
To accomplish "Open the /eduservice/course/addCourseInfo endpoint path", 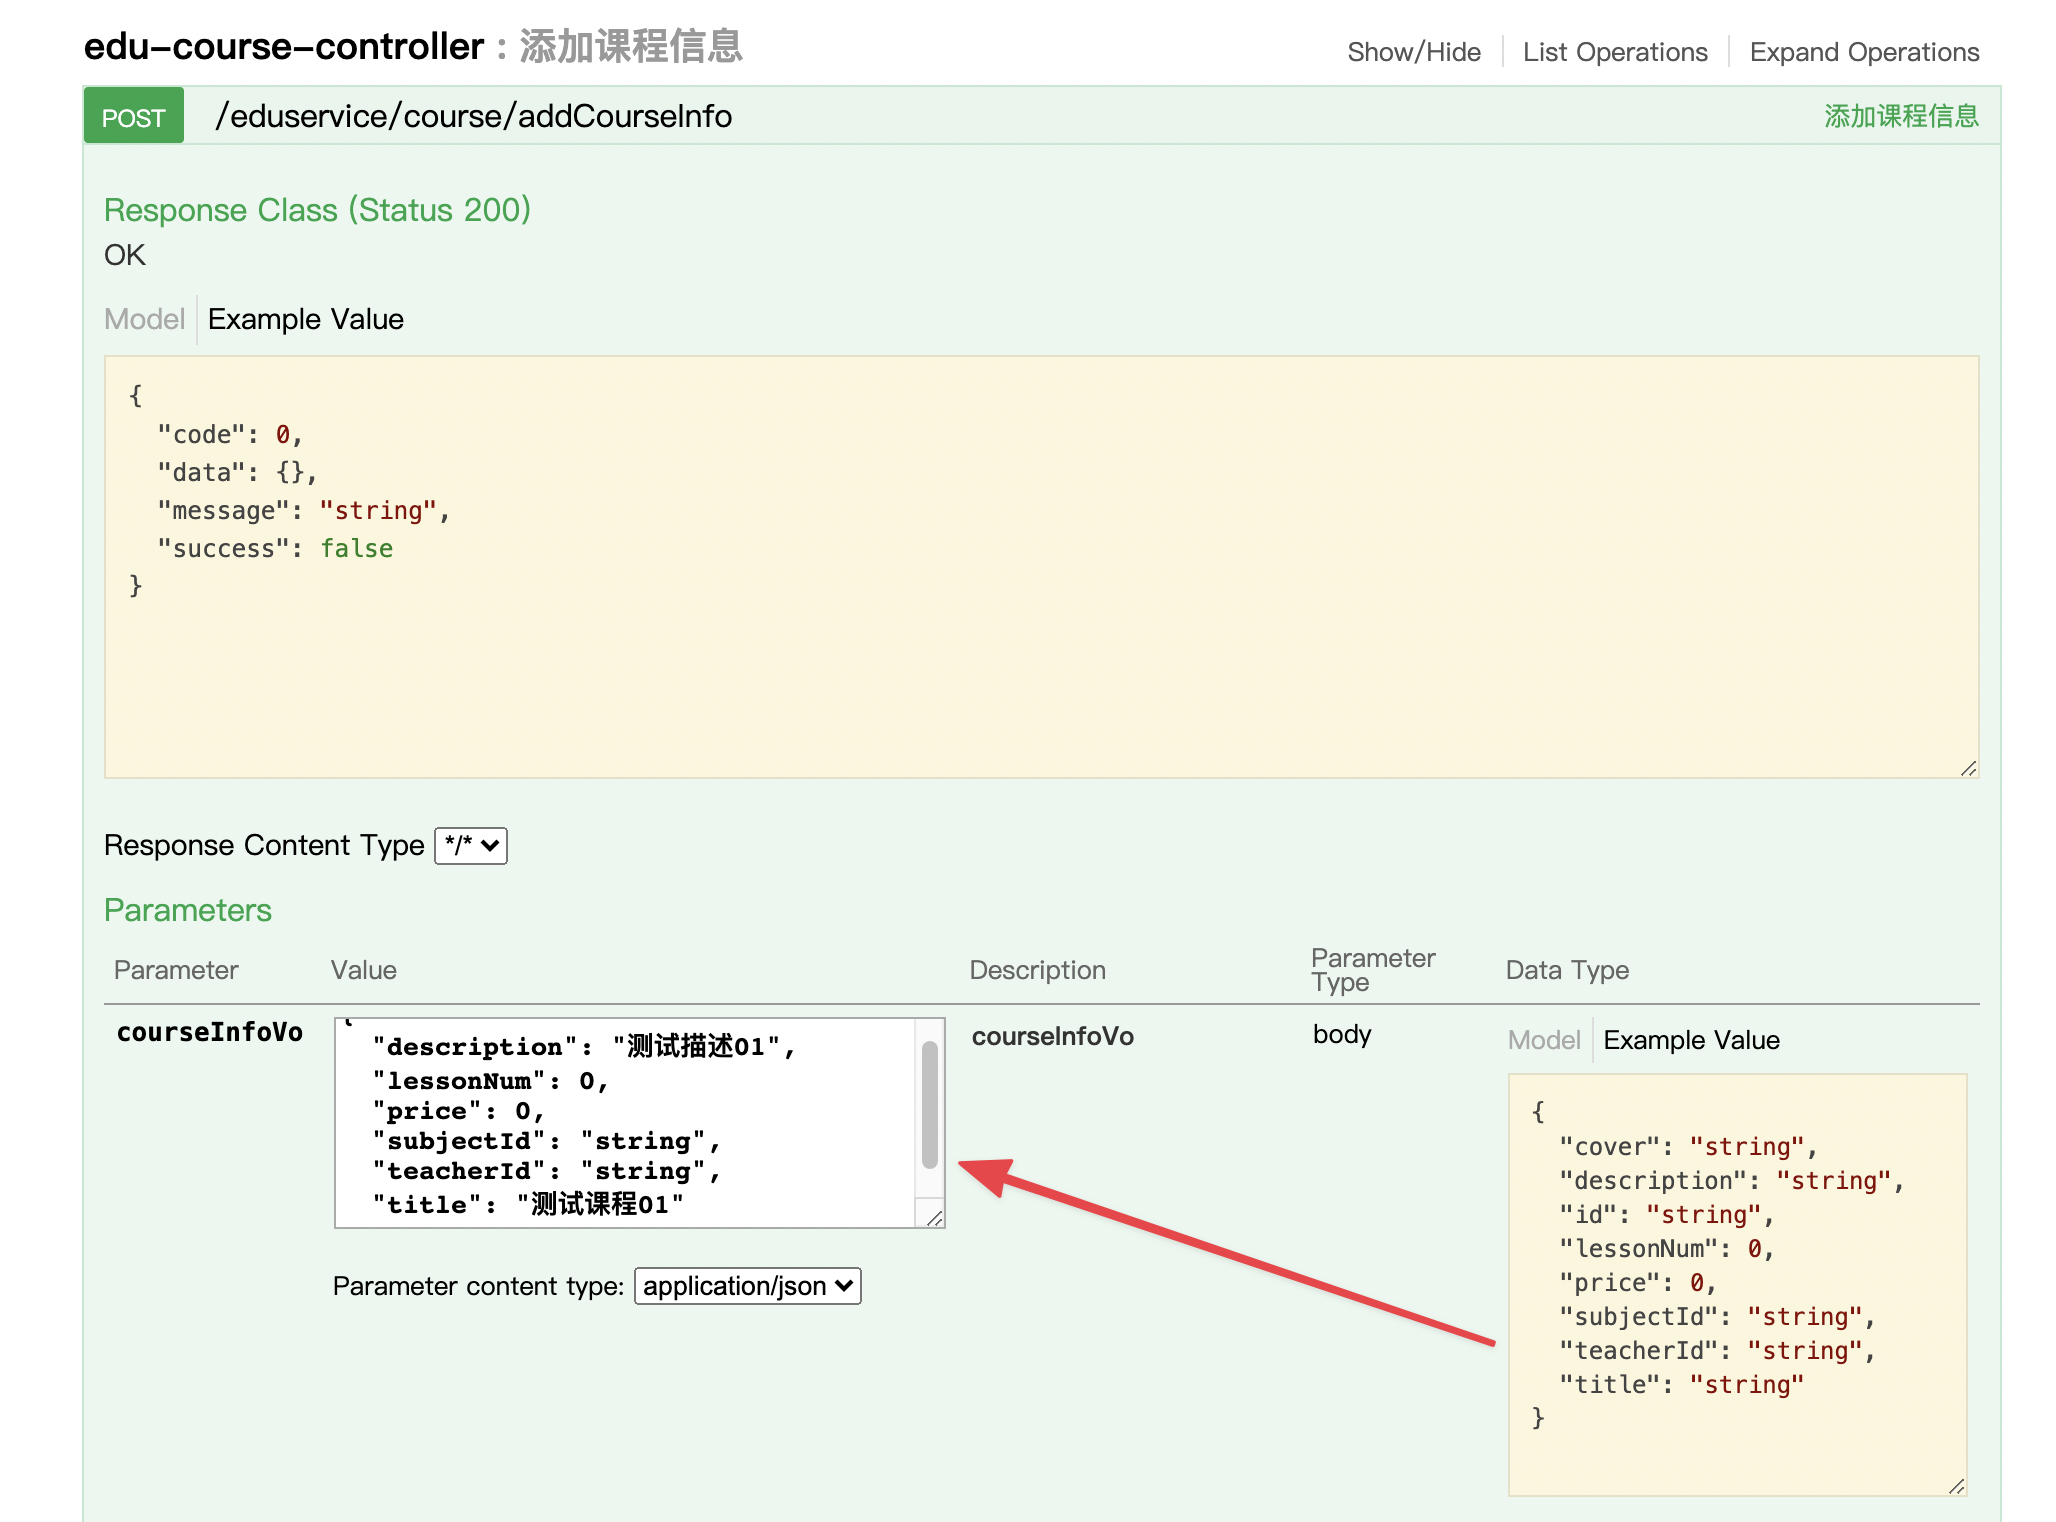I will [x=474, y=116].
